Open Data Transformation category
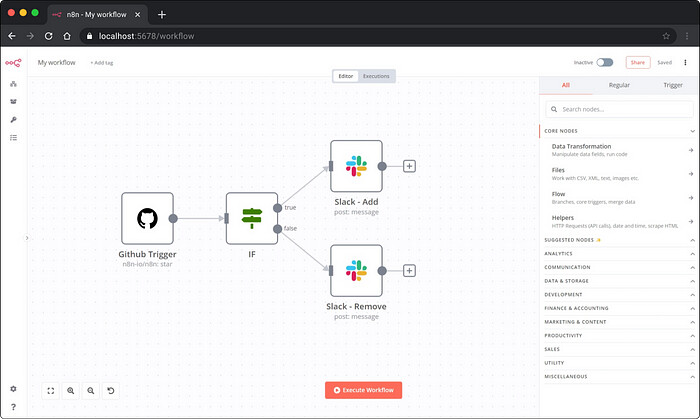700x419 pixels. (620, 150)
